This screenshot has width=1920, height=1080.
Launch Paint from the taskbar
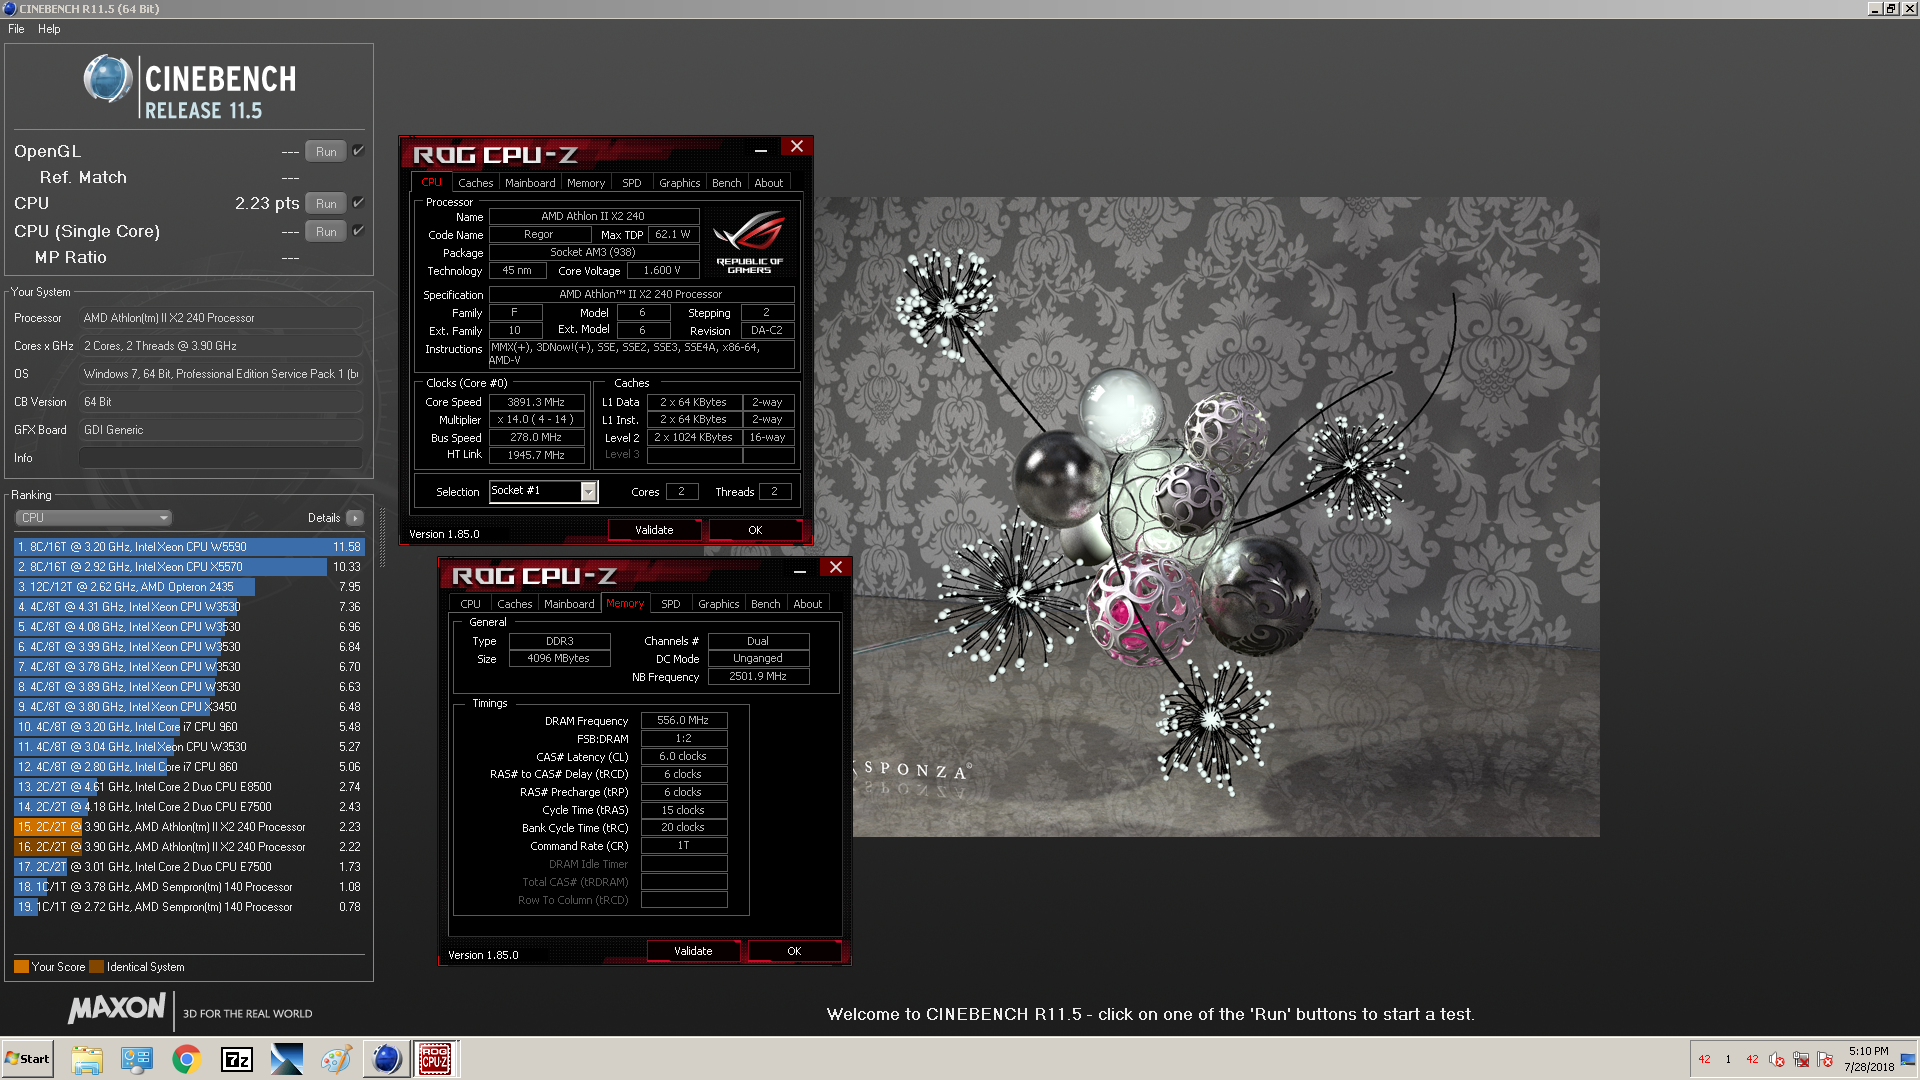[x=337, y=1059]
